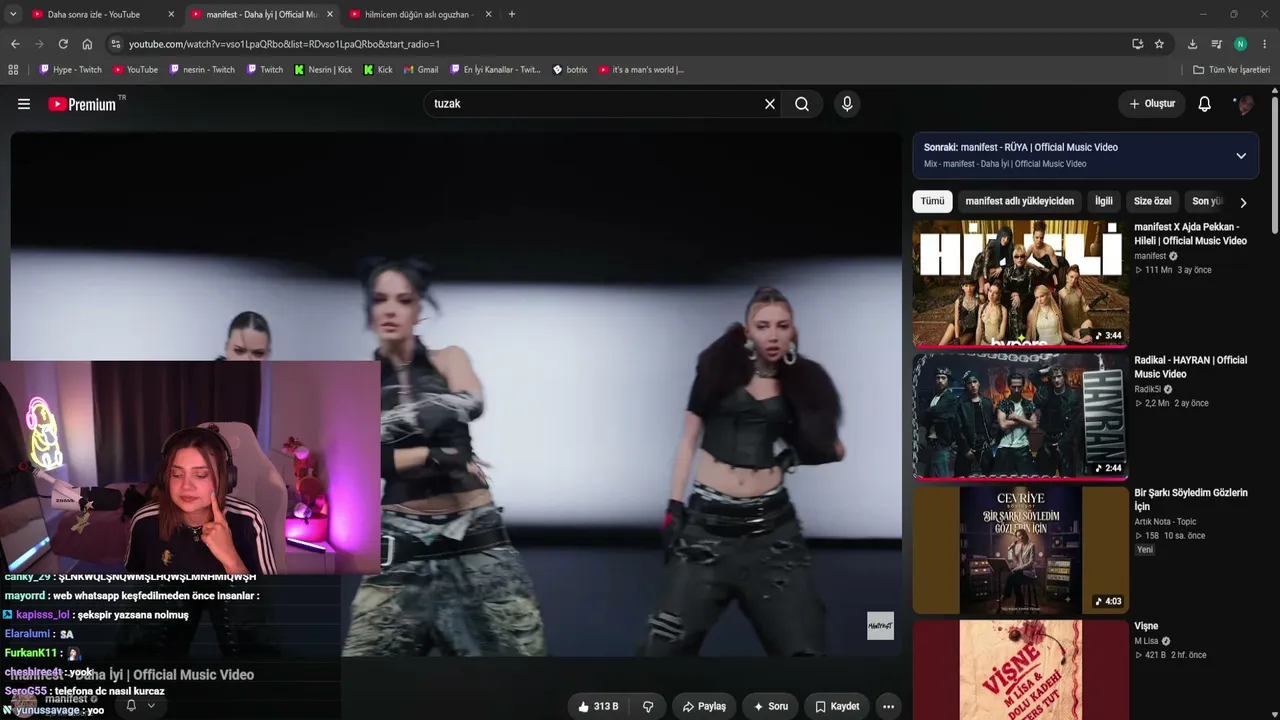
Task: Install app icon in address bar
Action: pyautogui.click(x=1138, y=44)
